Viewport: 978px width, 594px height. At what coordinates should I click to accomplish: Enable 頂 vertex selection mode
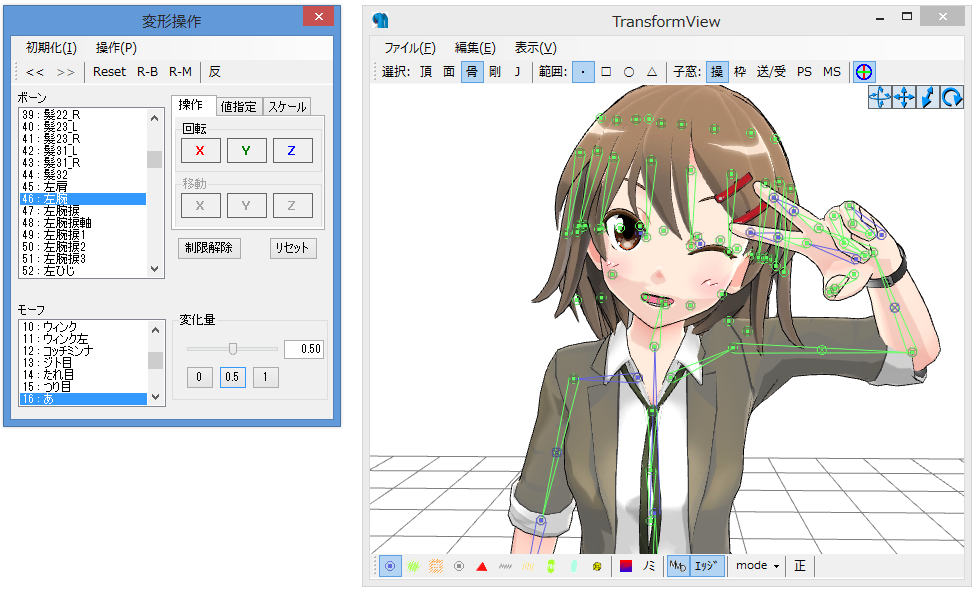point(426,71)
